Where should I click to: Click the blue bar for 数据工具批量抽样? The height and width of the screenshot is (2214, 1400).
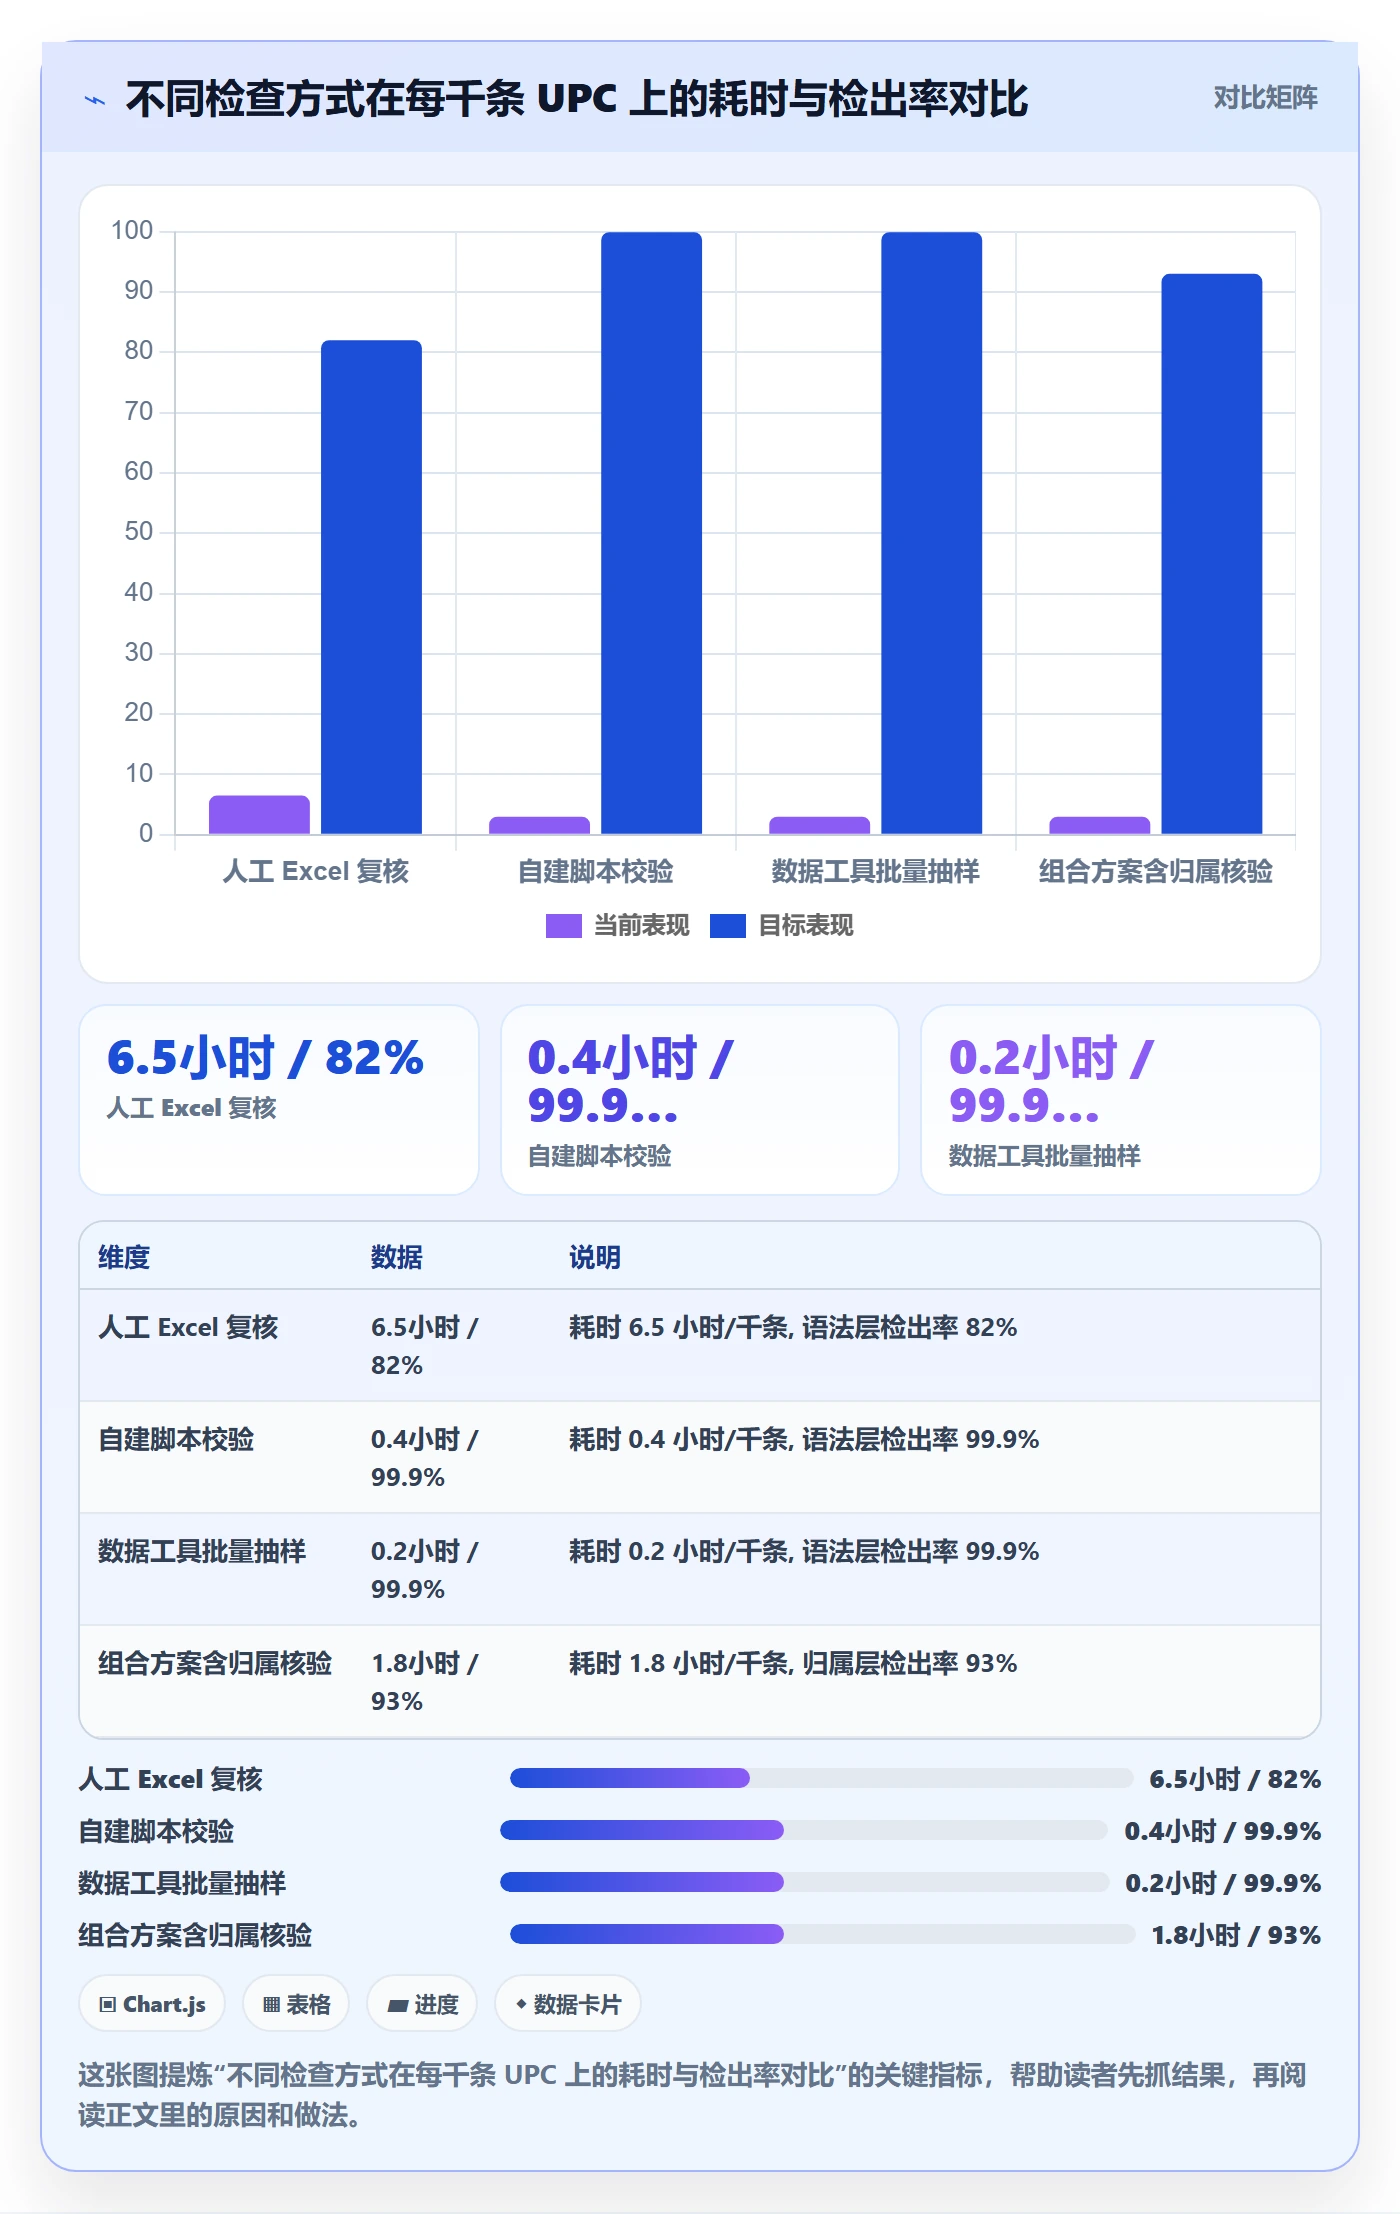tap(931, 533)
